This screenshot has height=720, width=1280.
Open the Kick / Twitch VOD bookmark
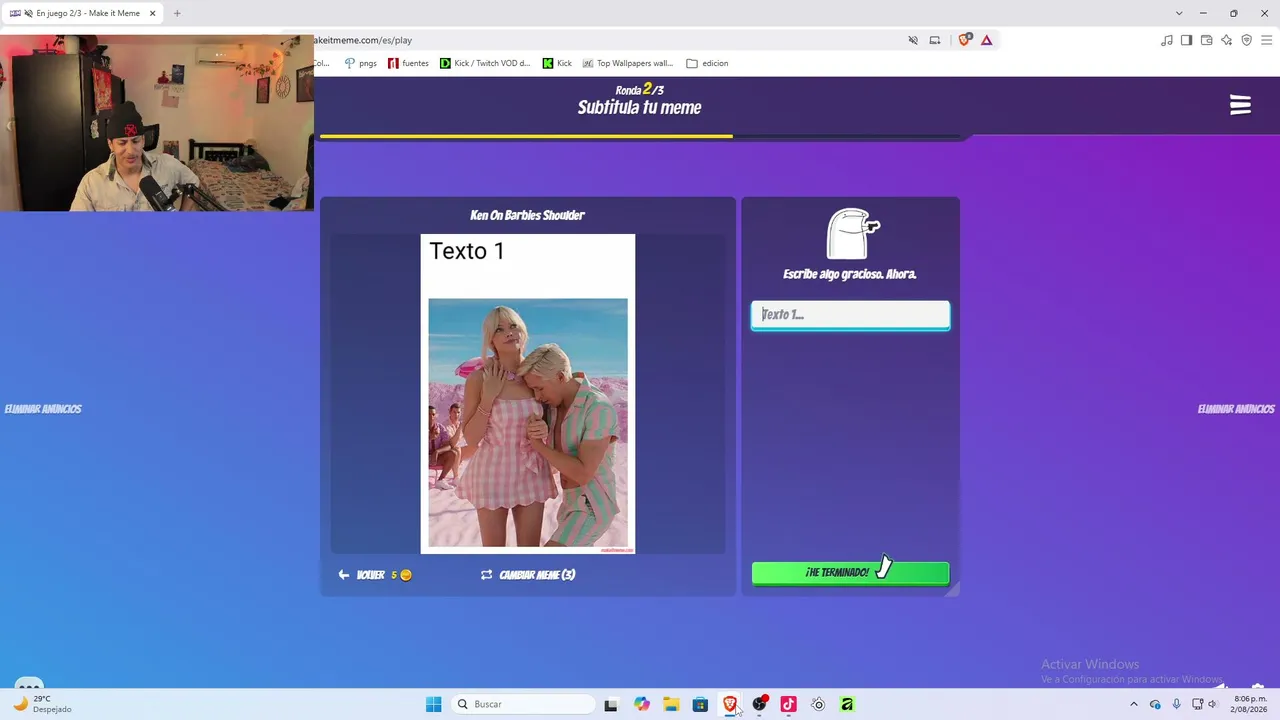[x=485, y=63]
